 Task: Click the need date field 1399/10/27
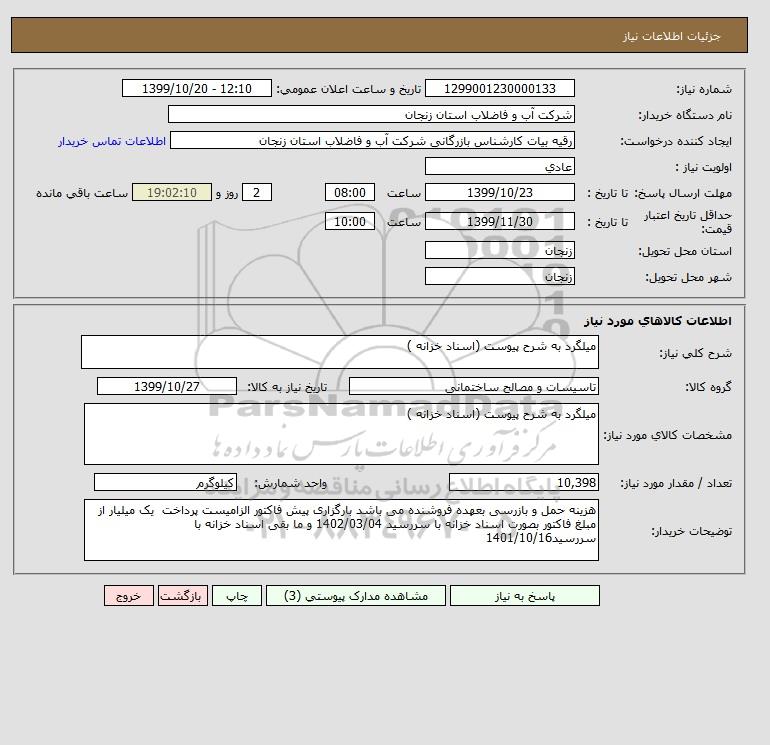[166, 386]
